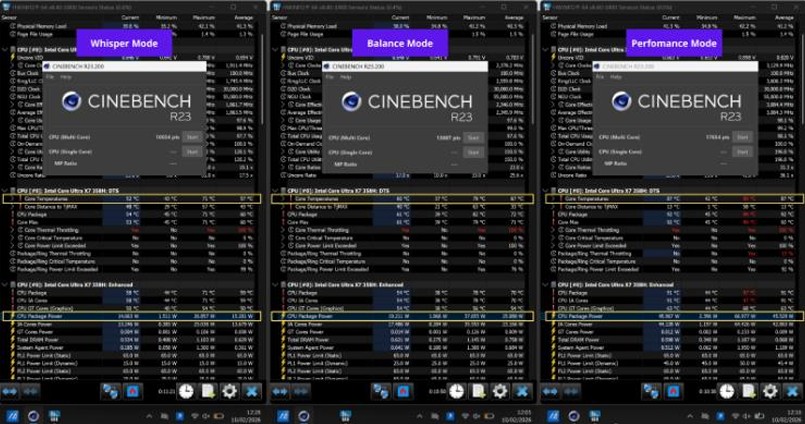Select IA Cores Power row in Performance Mode panel
The height and width of the screenshot is (424, 805).
click(672, 324)
